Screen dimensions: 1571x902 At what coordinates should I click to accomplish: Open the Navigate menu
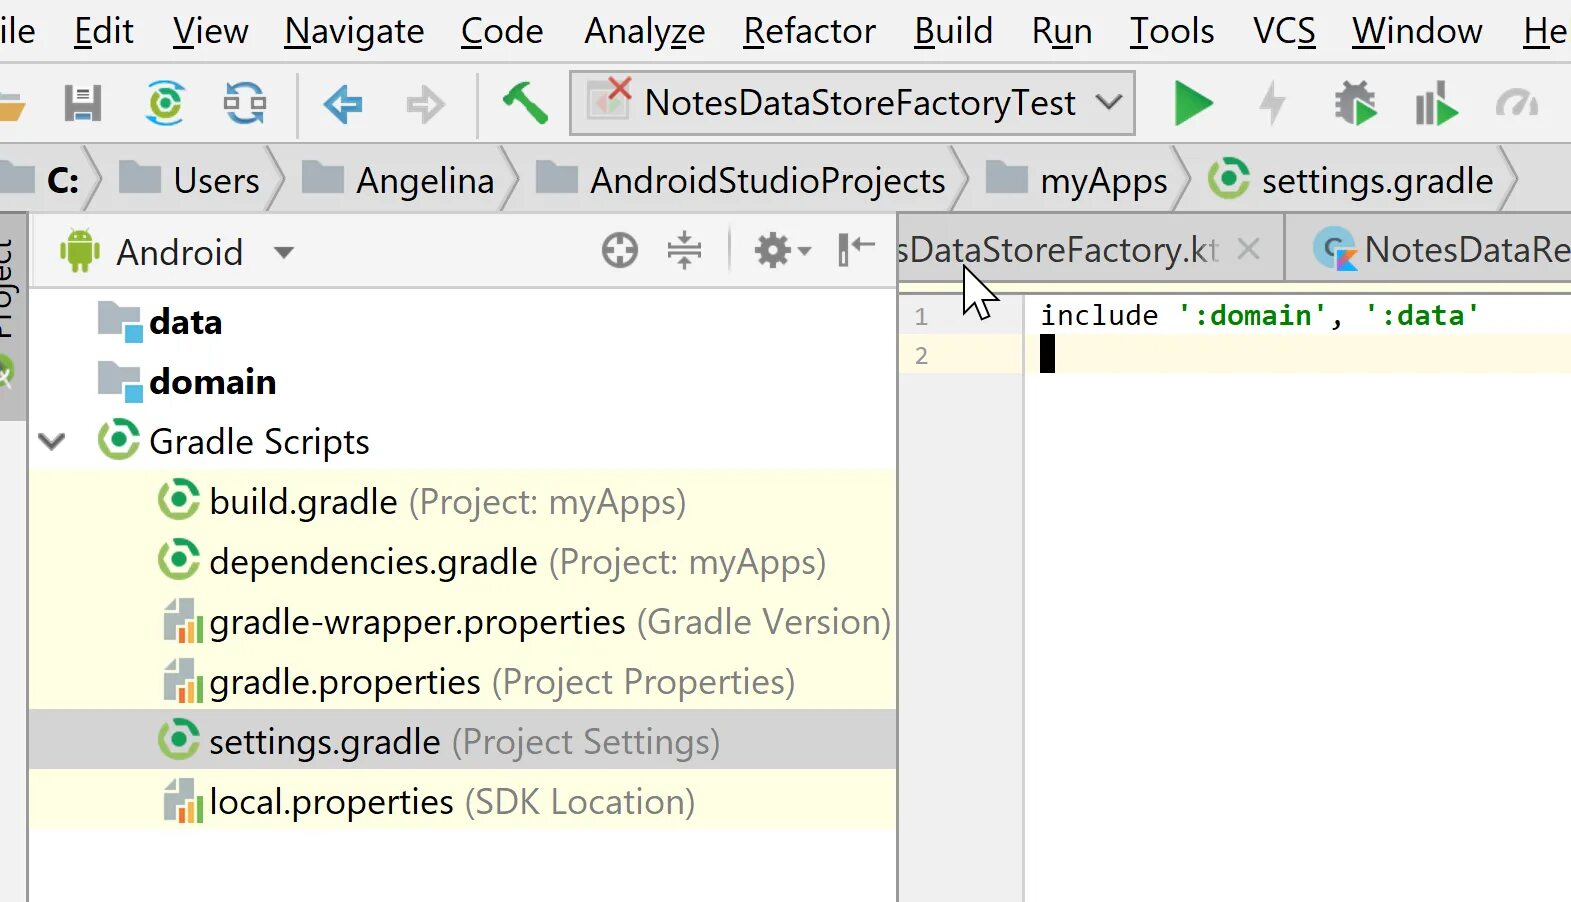click(354, 31)
